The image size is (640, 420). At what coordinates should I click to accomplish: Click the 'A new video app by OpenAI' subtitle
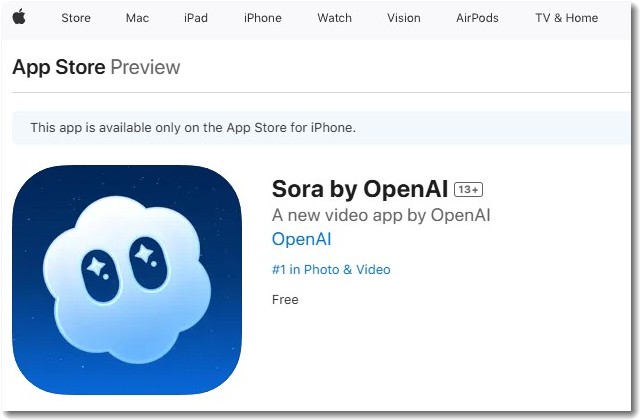(x=381, y=215)
